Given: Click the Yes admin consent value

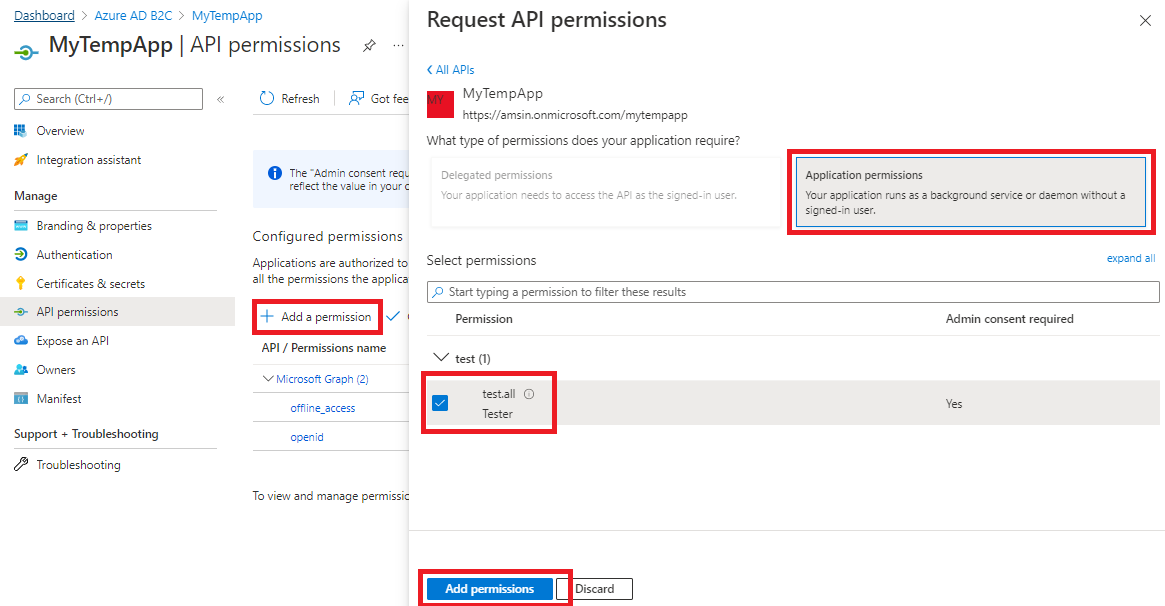Looking at the screenshot, I should tap(954, 404).
